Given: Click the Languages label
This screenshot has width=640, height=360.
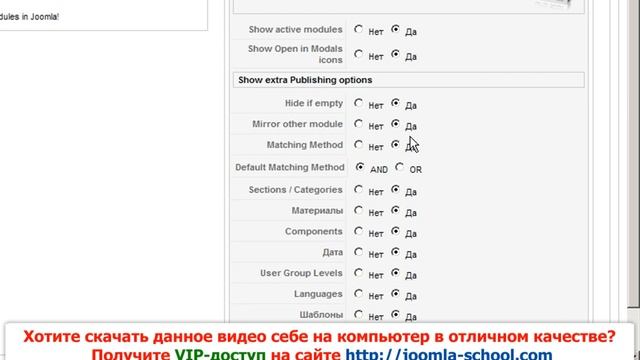Looking at the screenshot, I should (x=318, y=294).
